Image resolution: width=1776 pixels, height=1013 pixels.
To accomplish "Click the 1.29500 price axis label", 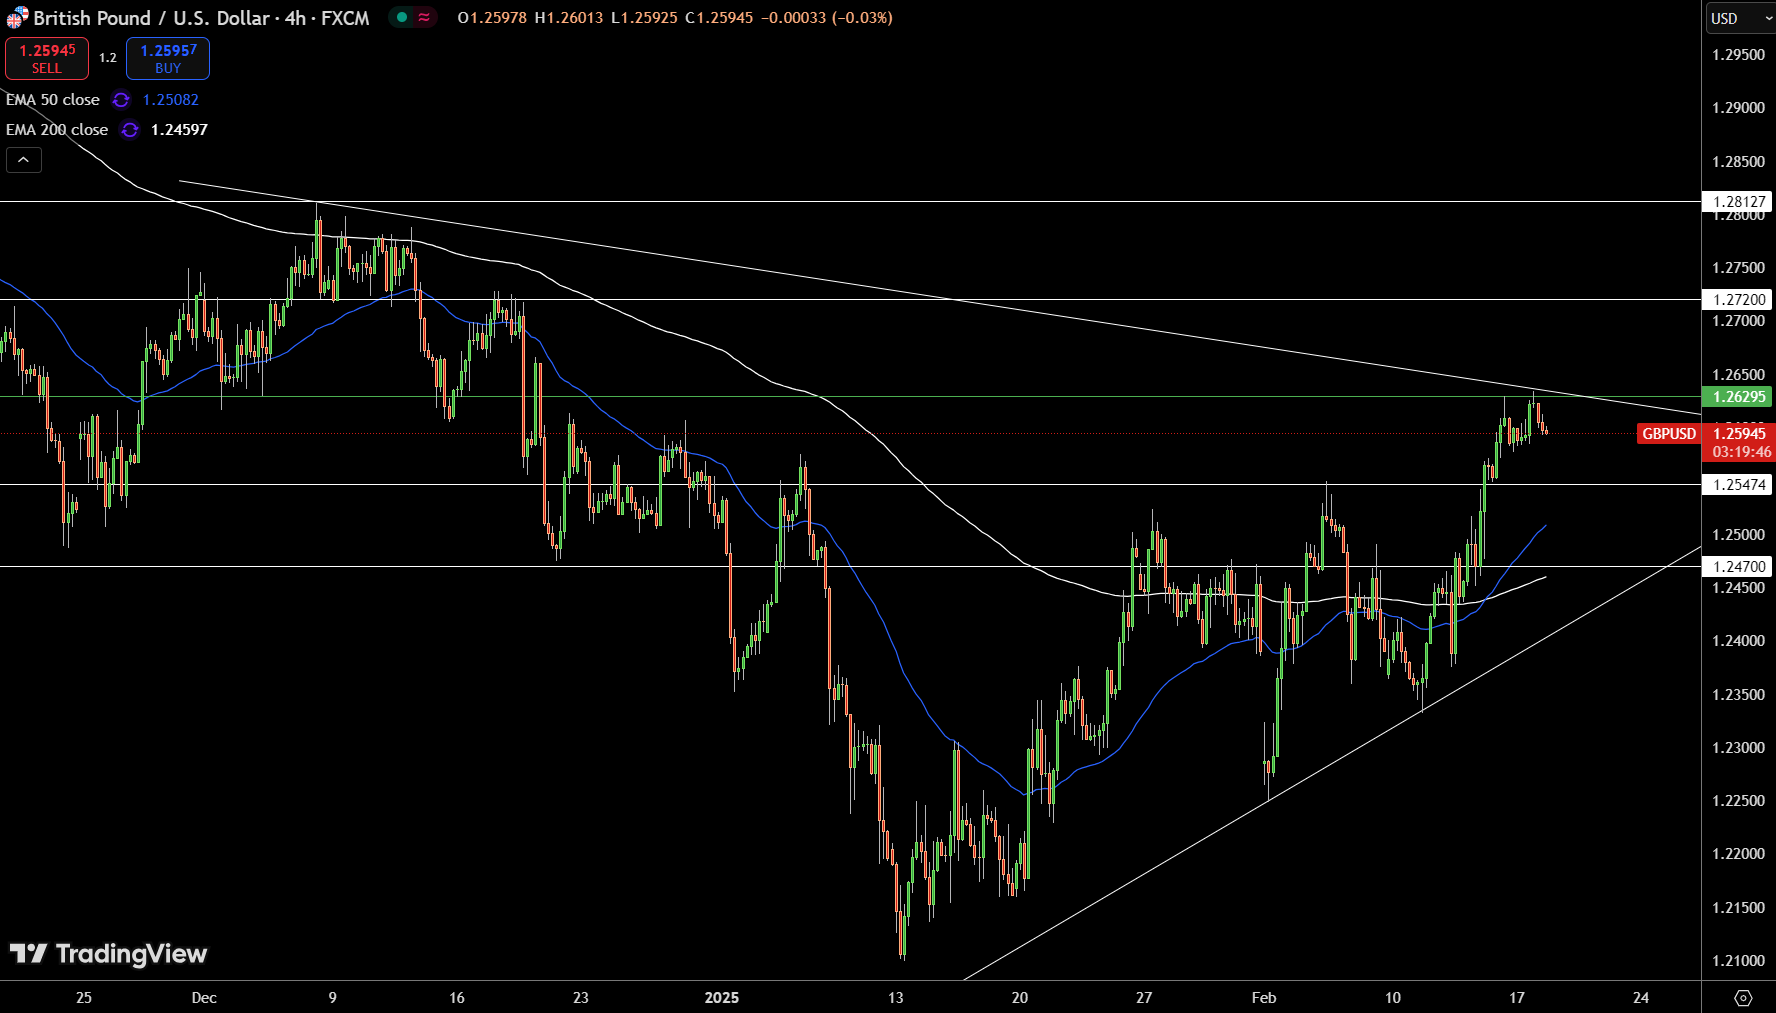I will coord(1738,55).
